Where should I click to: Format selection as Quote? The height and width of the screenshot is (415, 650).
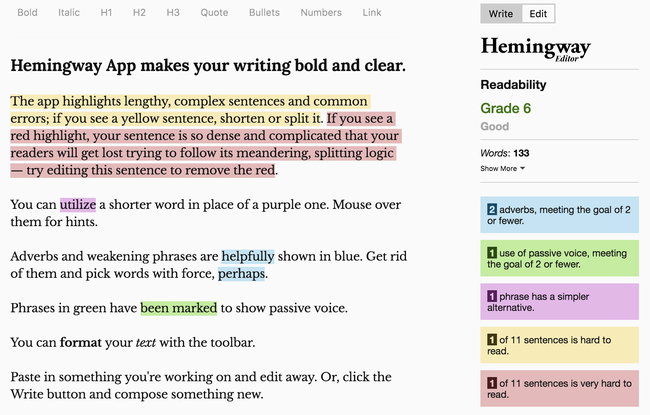(214, 13)
